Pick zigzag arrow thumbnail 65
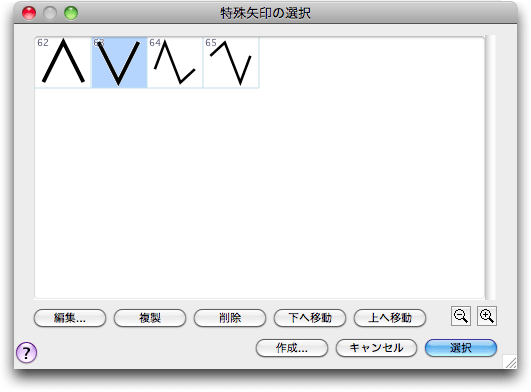Image resolution: width=531 pixels, height=392 pixels. 231,62
